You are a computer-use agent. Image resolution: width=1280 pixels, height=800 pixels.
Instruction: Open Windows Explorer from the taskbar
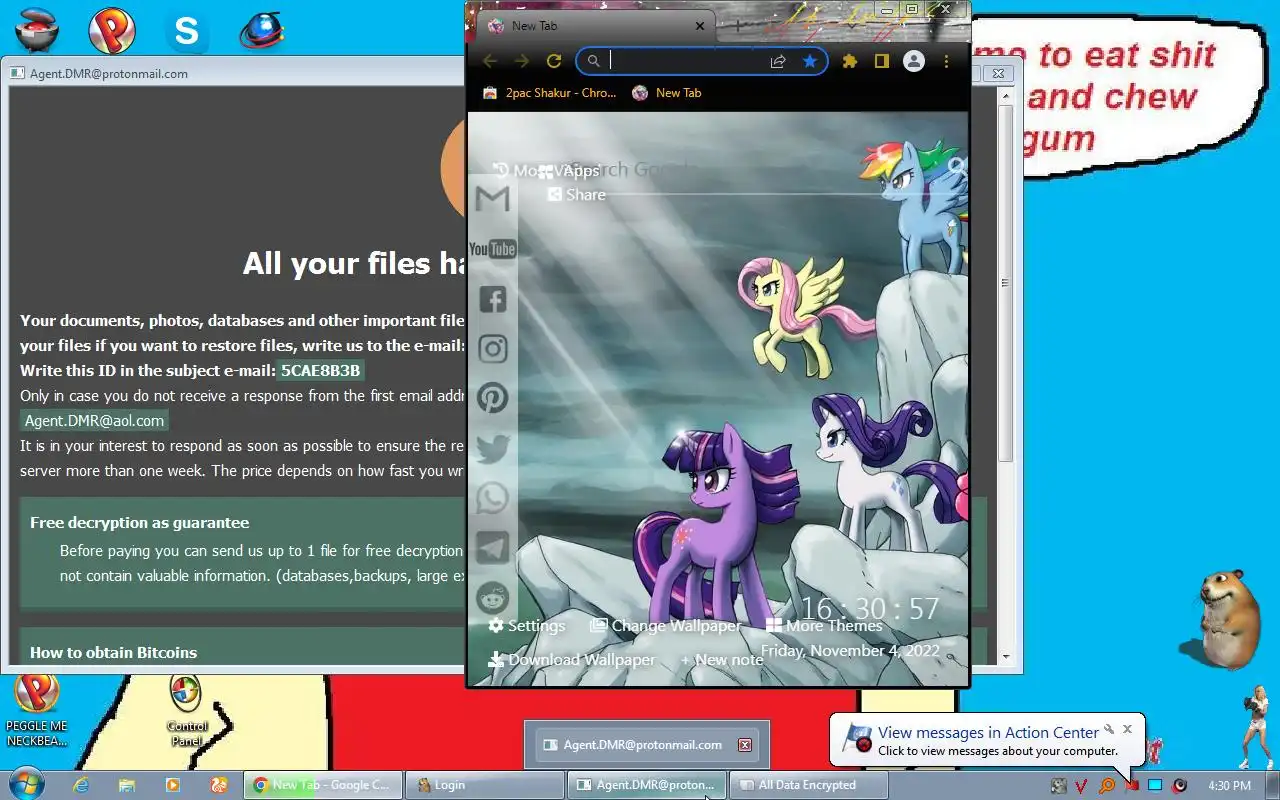[127, 785]
